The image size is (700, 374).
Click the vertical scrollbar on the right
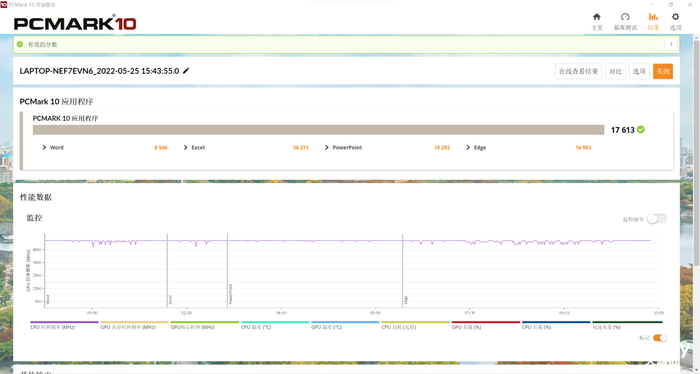coord(696,152)
